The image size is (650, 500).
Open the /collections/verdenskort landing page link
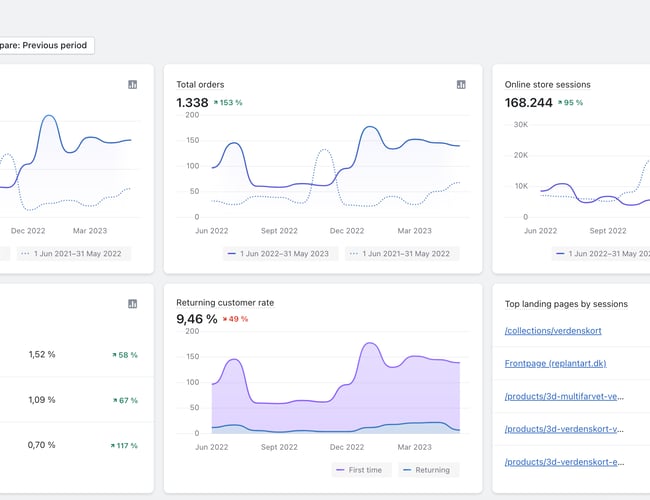(x=553, y=331)
